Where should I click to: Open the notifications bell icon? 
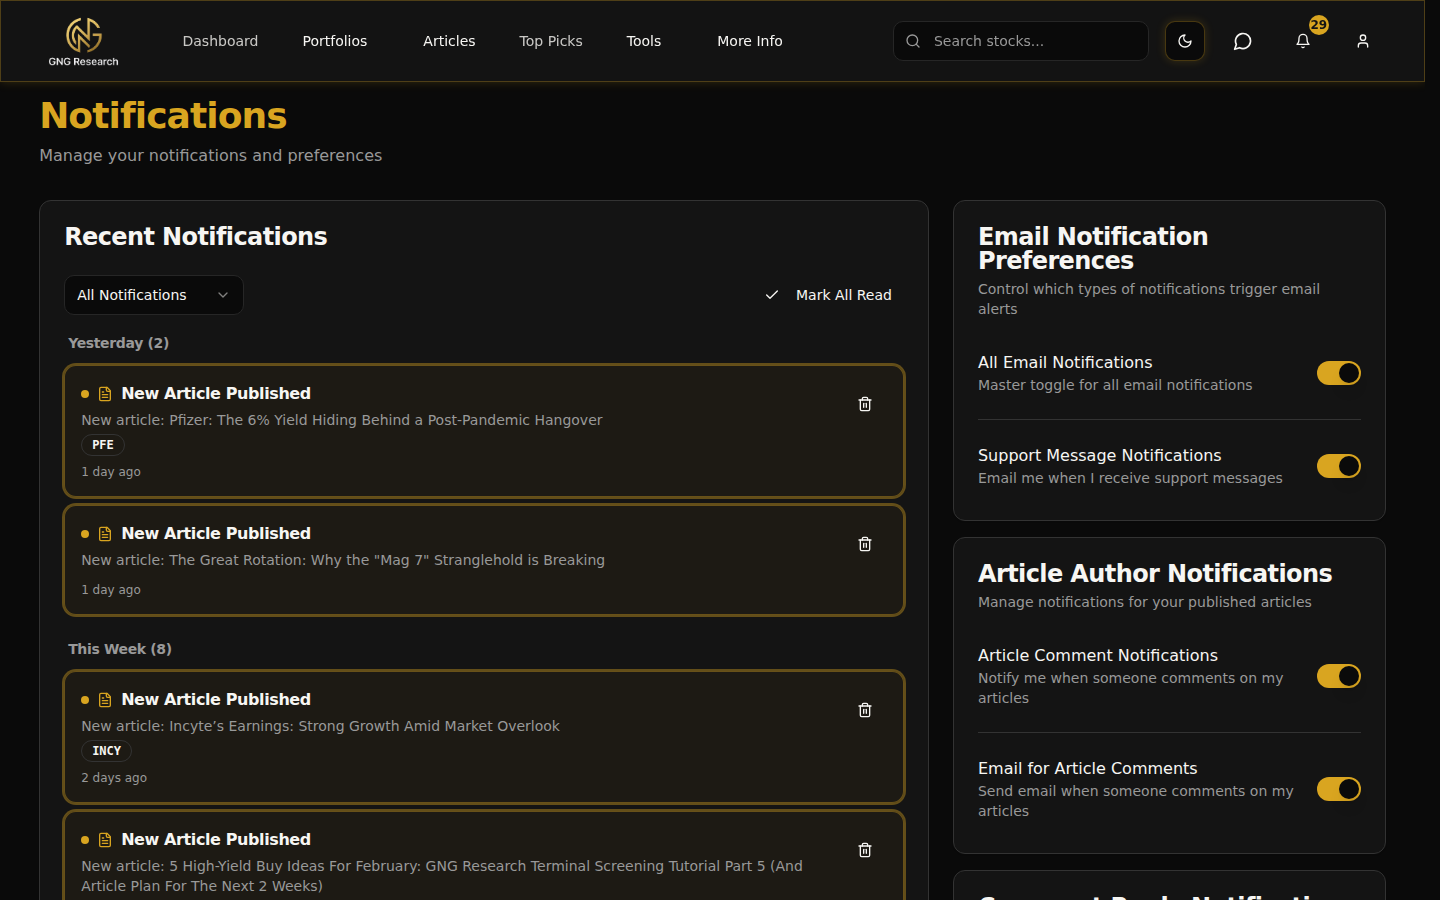(x=1303, y=41)
